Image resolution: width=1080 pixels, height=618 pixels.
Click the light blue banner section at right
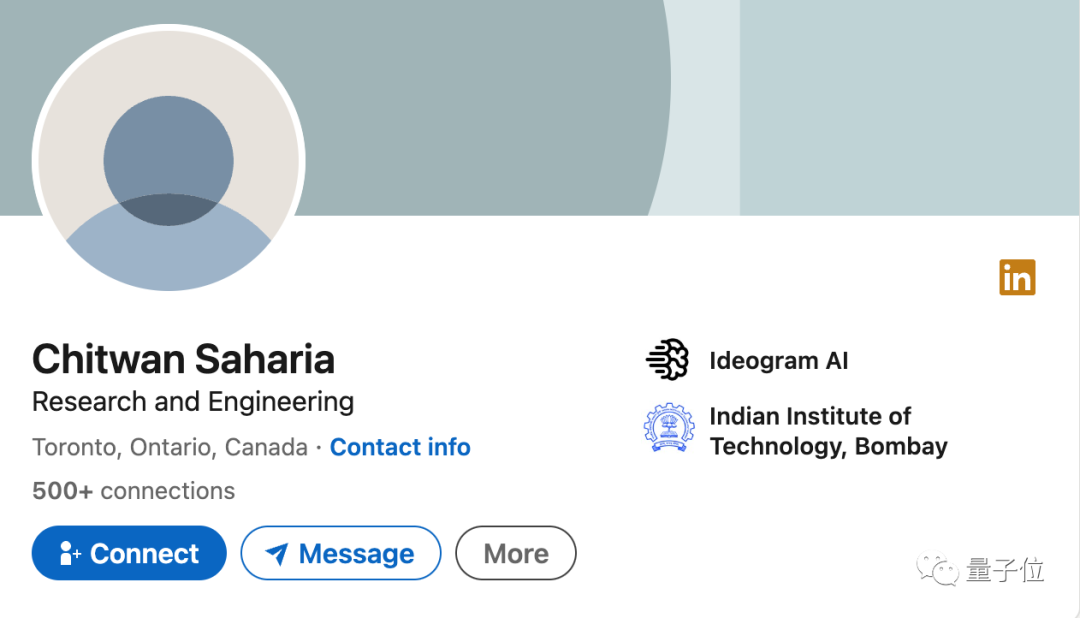coord(909,107)
